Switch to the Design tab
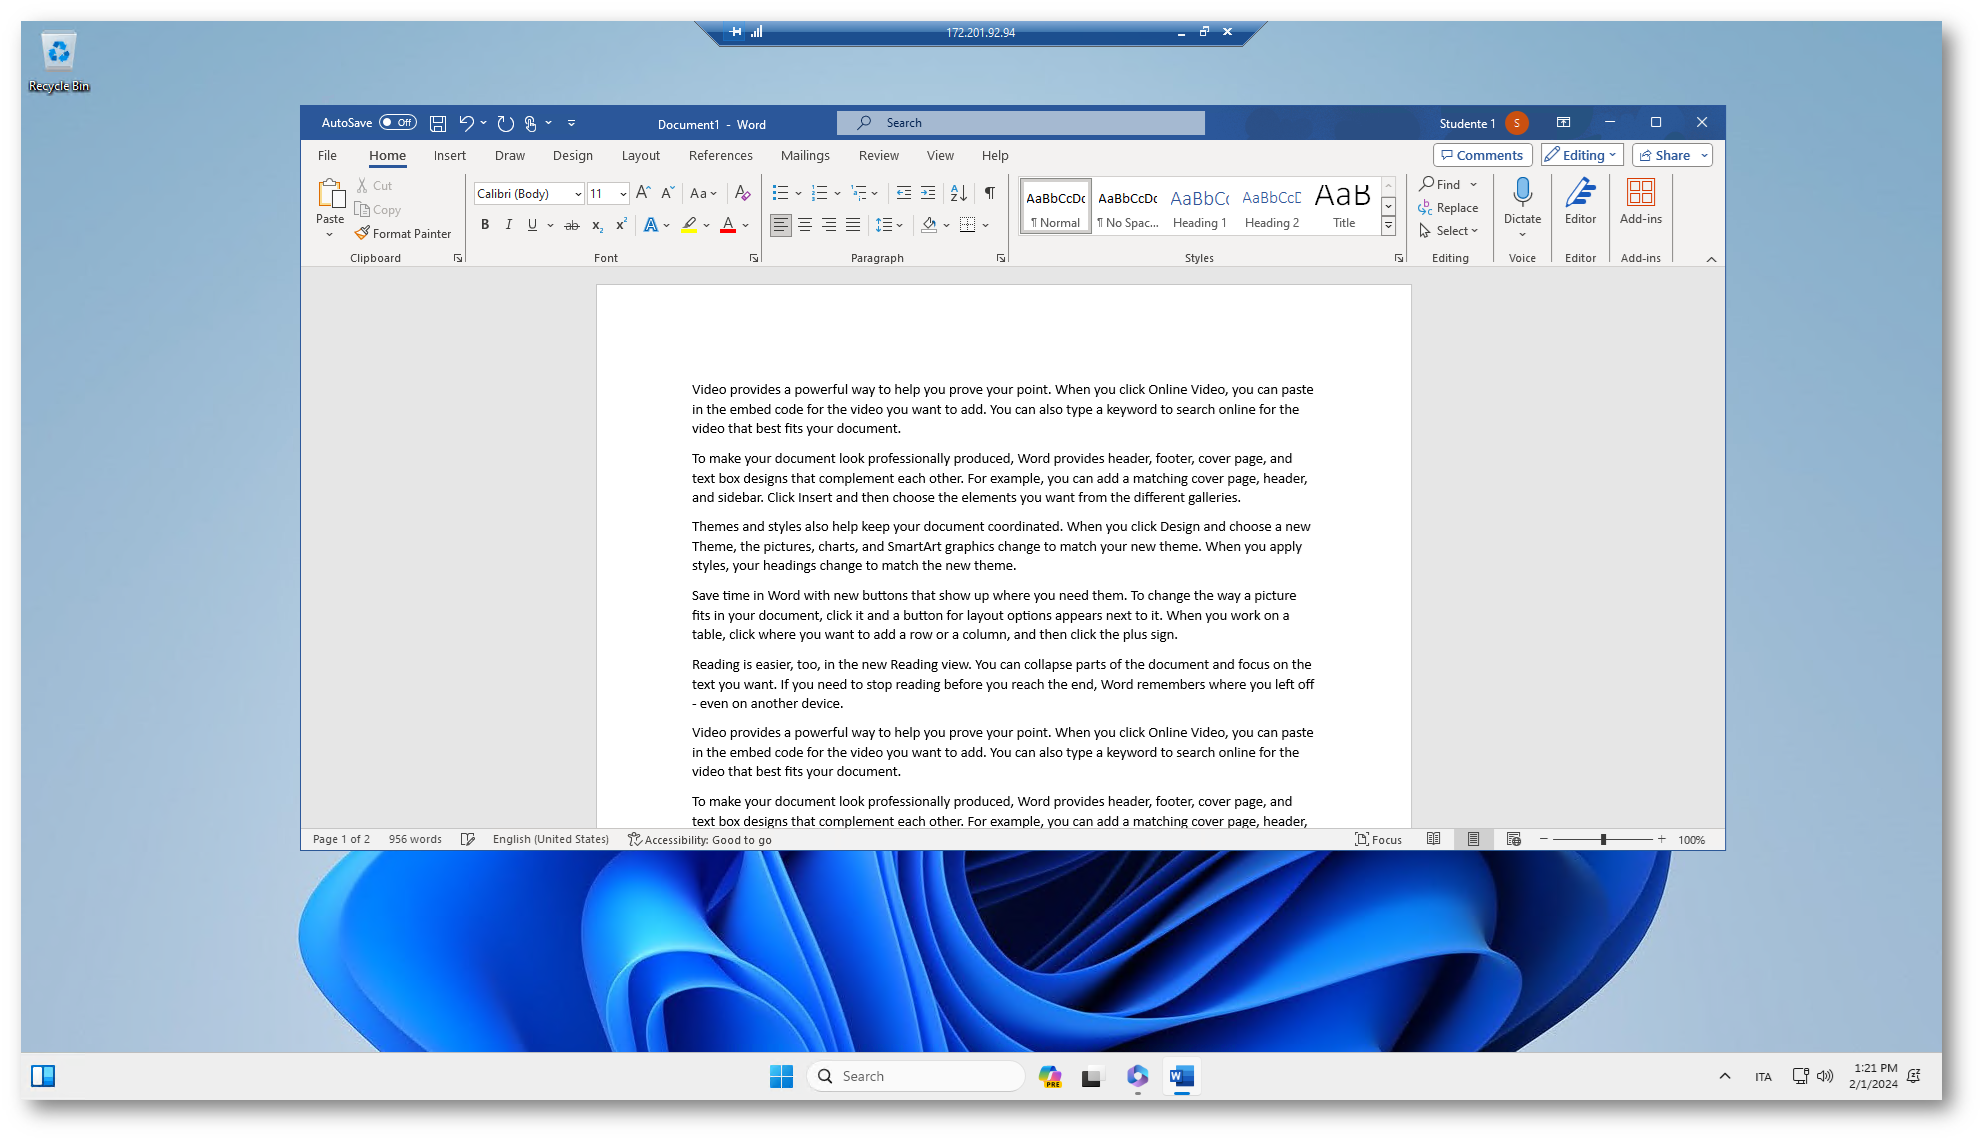Screen dimensions: 1984x1142 [x=572, y=155]
